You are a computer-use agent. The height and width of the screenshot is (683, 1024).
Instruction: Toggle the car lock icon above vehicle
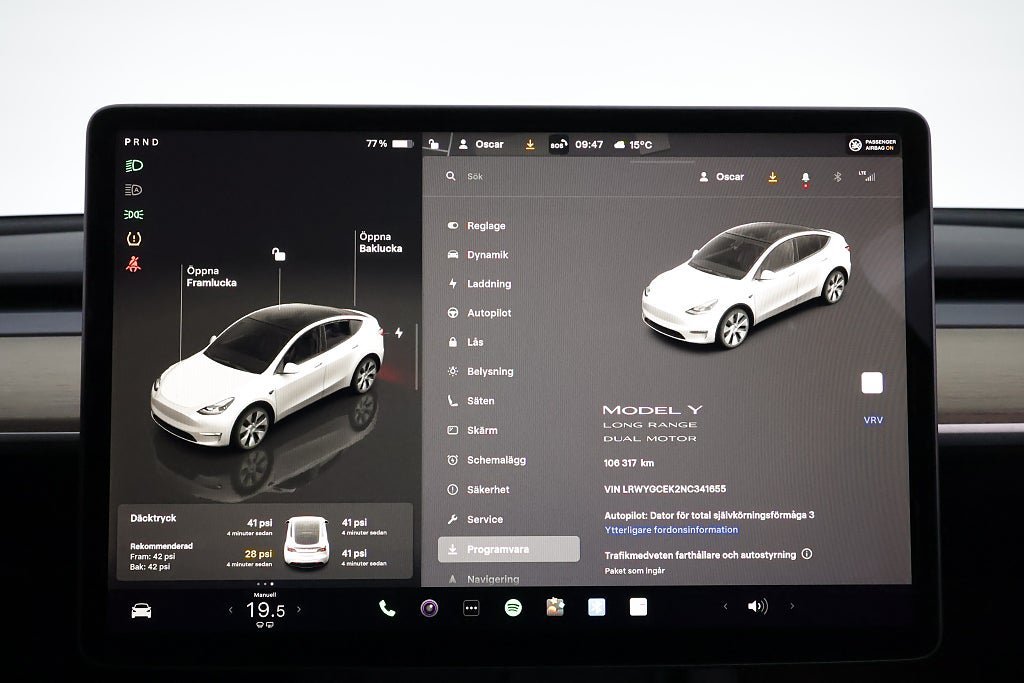[279, 254]
